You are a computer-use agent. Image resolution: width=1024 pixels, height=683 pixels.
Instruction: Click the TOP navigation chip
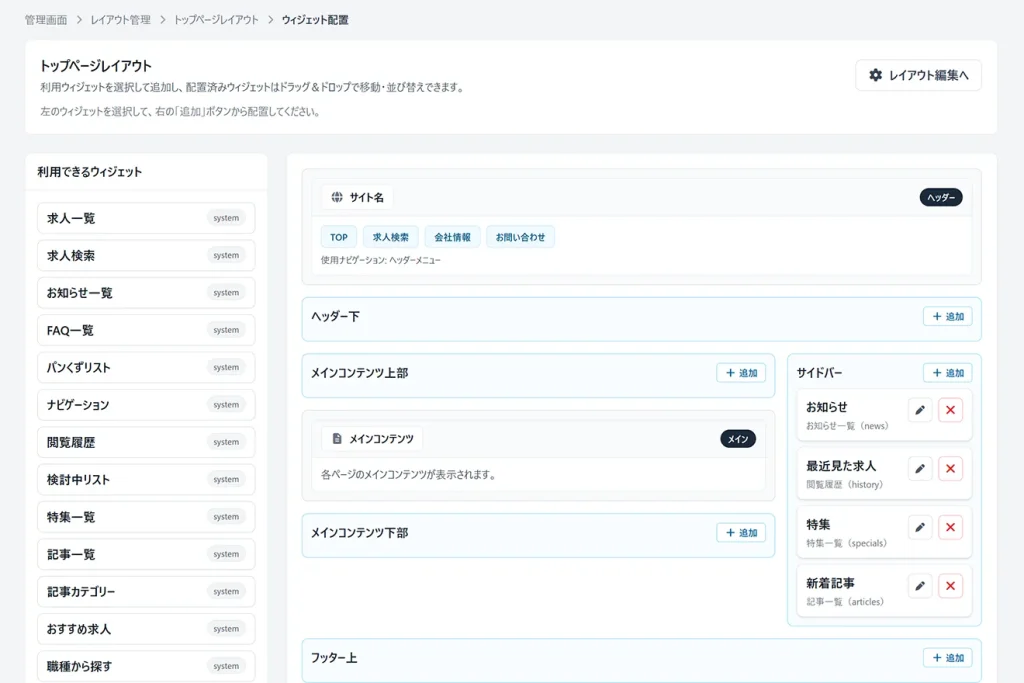pyautogui.click(x=339, y=237)
